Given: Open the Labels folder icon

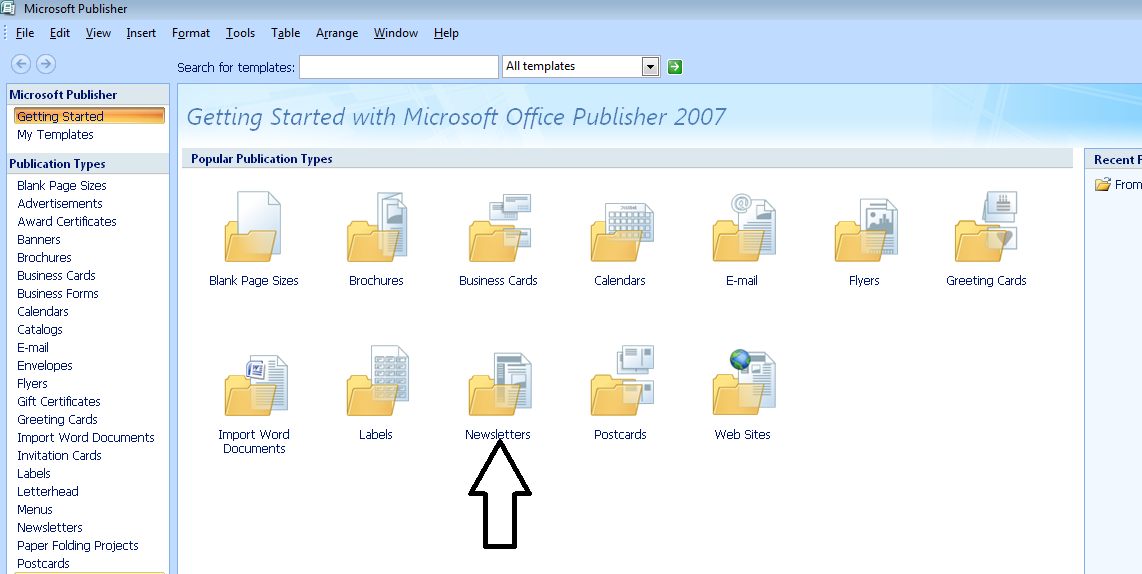Looking at the screenshot, I should point(377,381).
